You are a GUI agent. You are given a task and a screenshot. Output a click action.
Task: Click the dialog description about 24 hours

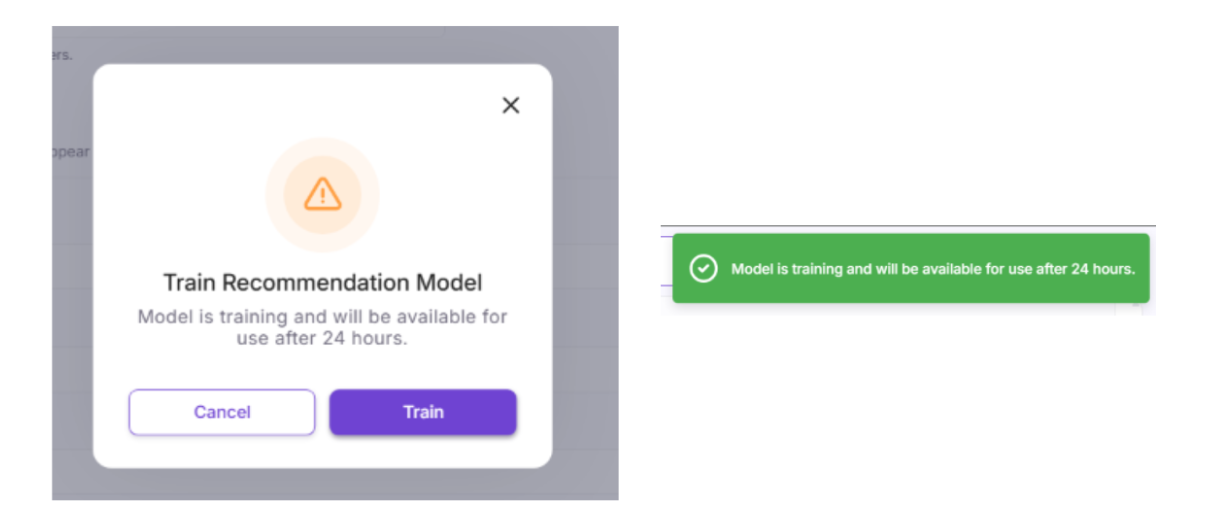[x=323, y=327]
